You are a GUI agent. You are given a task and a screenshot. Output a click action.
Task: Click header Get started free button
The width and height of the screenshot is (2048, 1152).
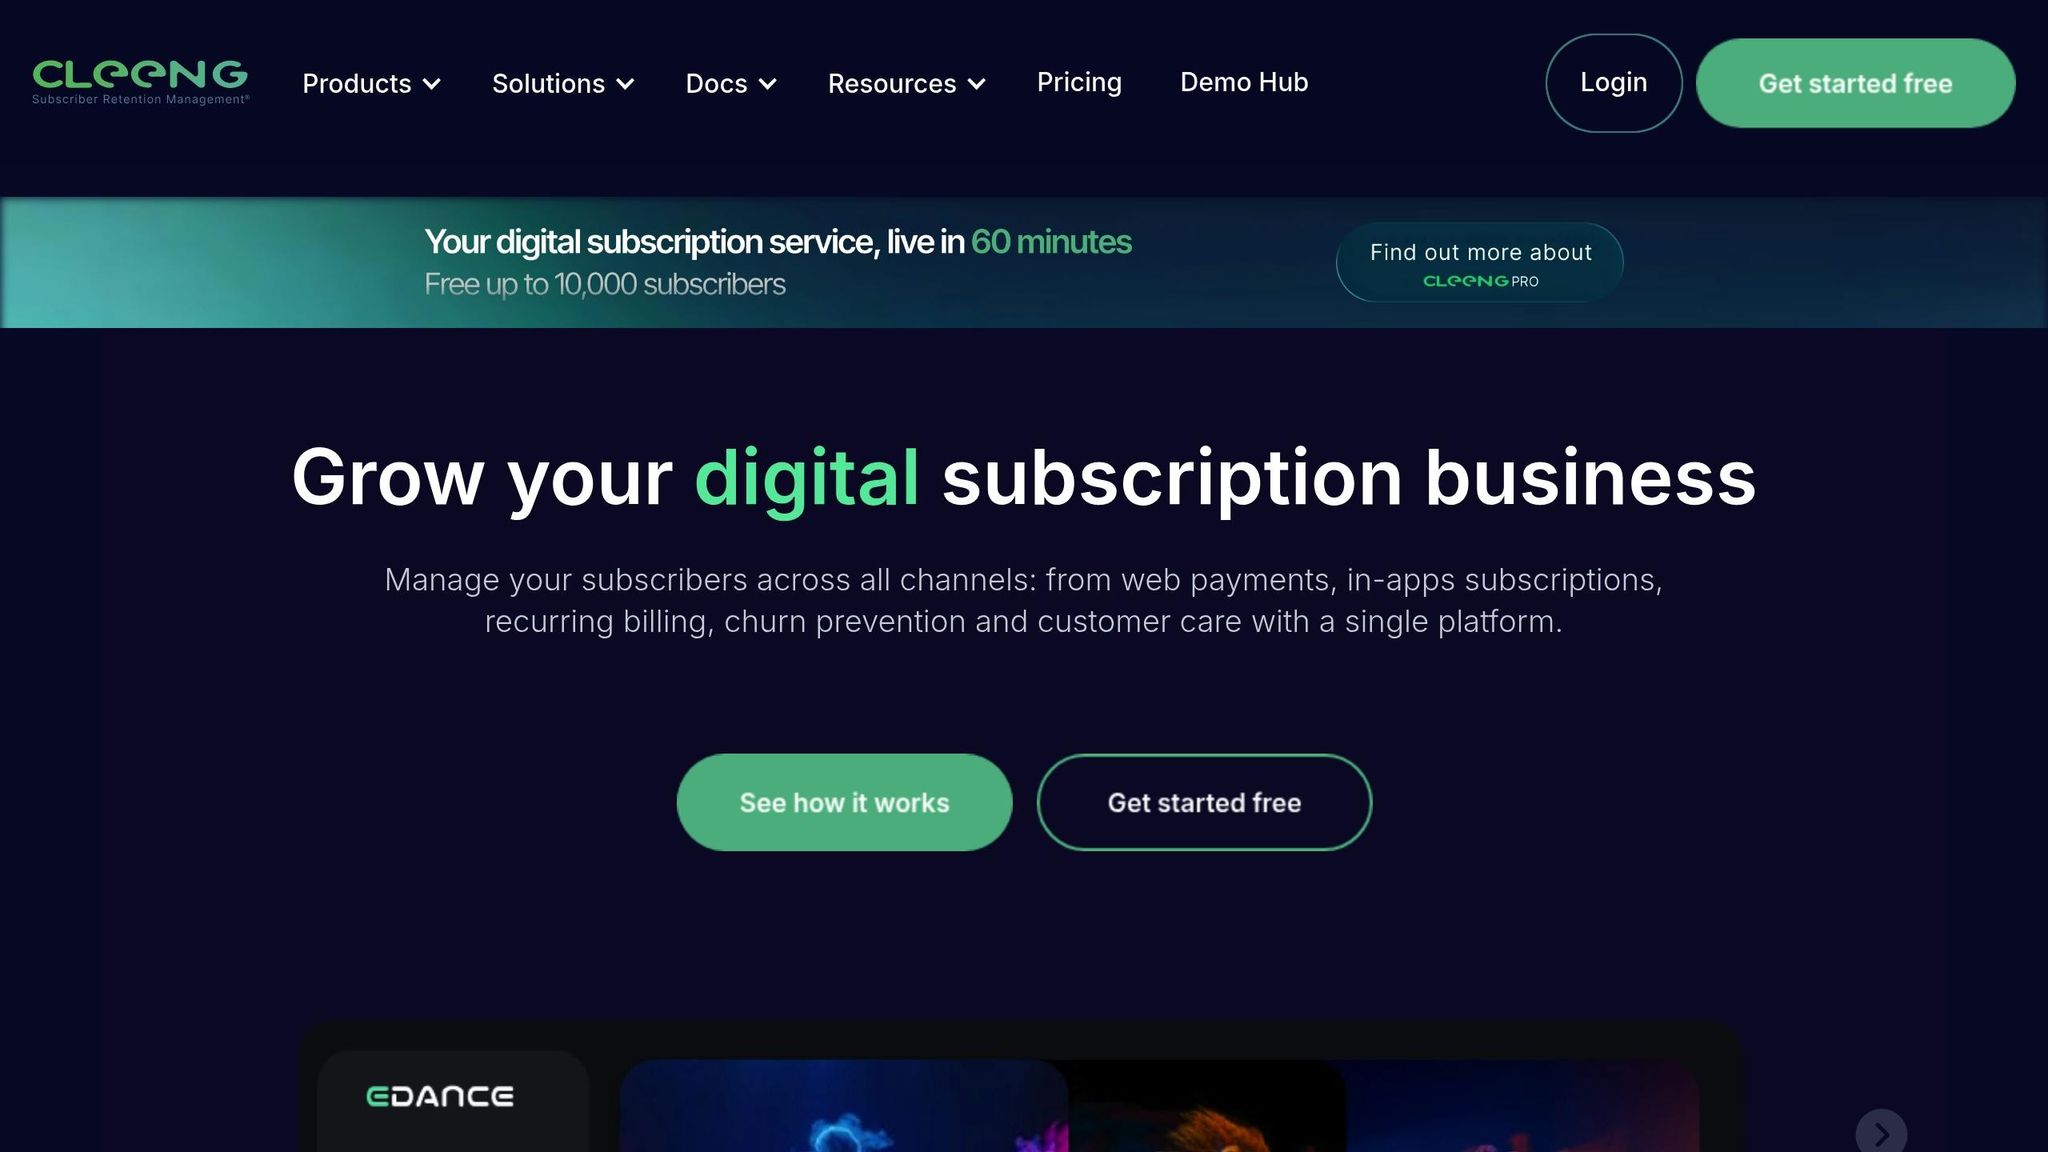1855,83
